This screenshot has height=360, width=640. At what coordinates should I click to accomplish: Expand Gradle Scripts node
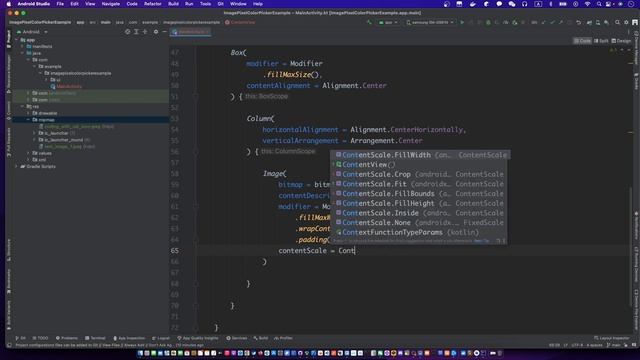[17, 167]
